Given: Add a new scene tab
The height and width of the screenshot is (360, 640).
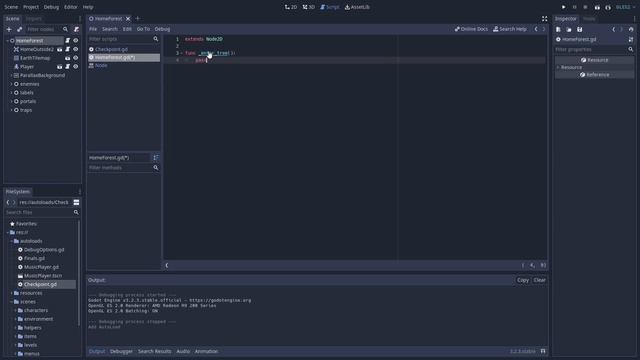Looking at the screenshot, I should pyautogui.click(x=138, y=18).
